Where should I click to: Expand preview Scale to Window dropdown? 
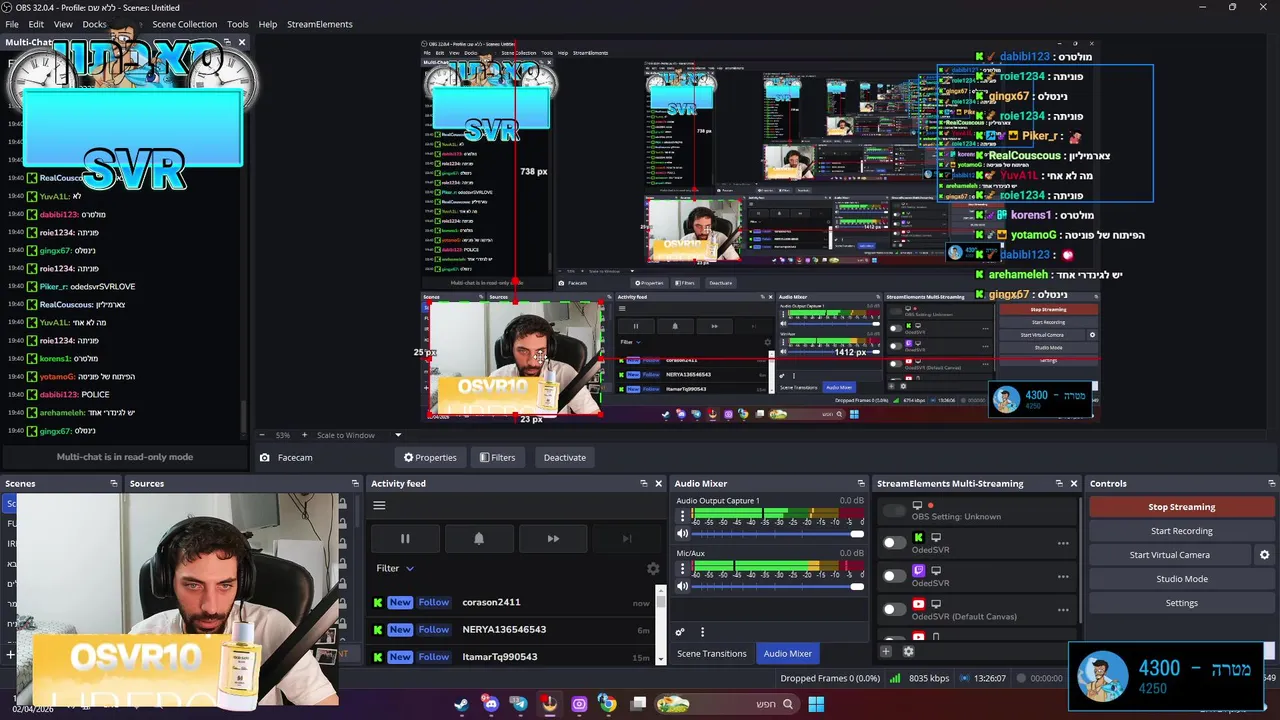click(x=397, y=435)
